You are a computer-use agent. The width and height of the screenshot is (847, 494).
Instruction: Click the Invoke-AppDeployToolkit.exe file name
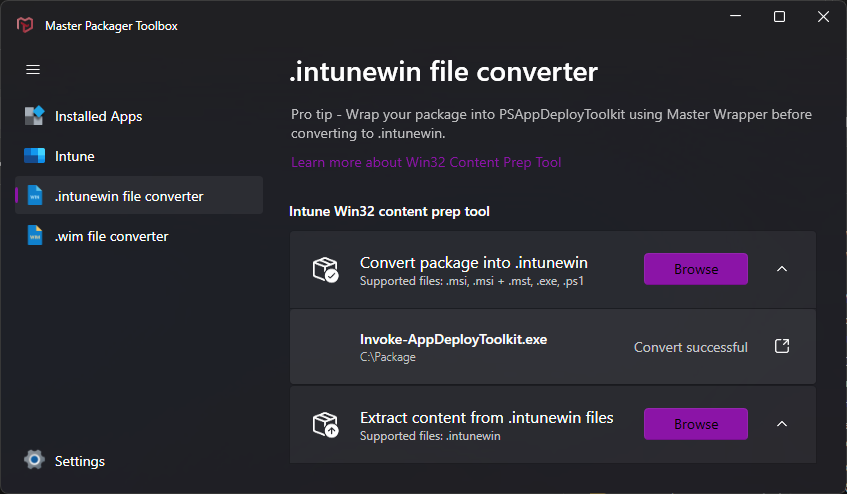coord(453,339)
